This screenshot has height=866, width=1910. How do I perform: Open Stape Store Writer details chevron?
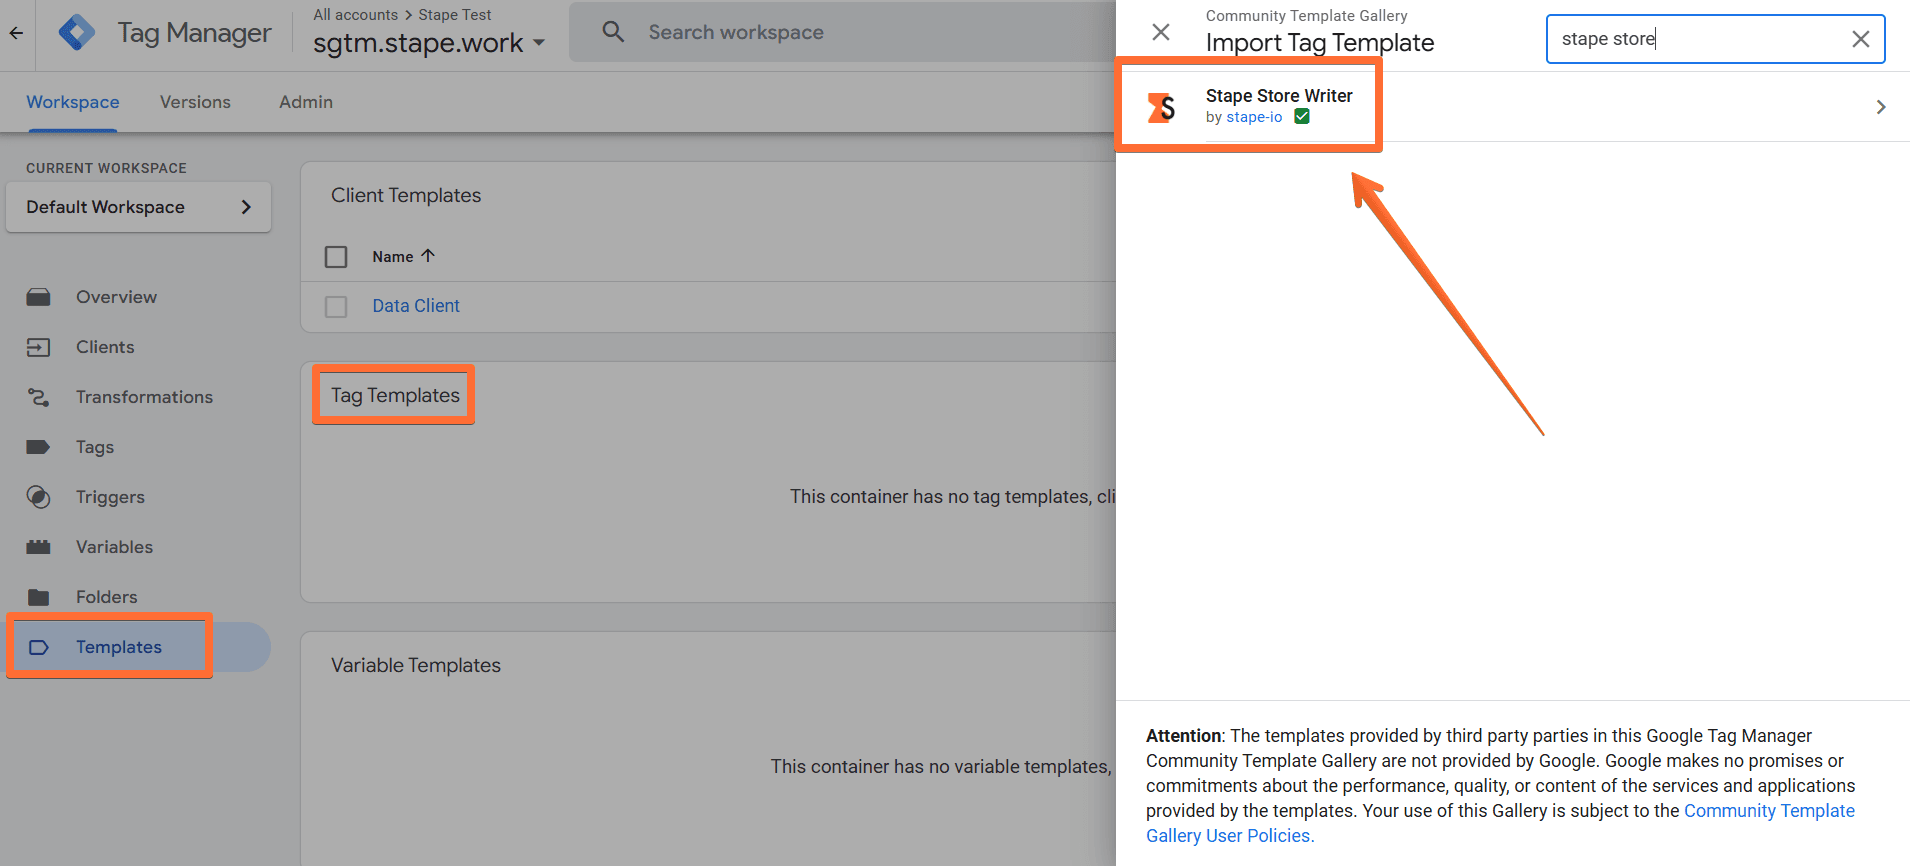(1881, 107)
